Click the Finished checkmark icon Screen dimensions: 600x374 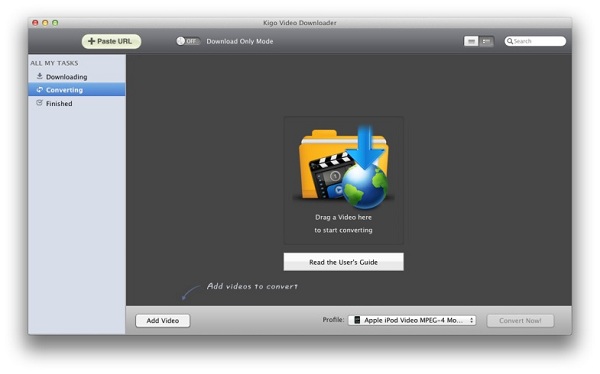pos(39,103)
